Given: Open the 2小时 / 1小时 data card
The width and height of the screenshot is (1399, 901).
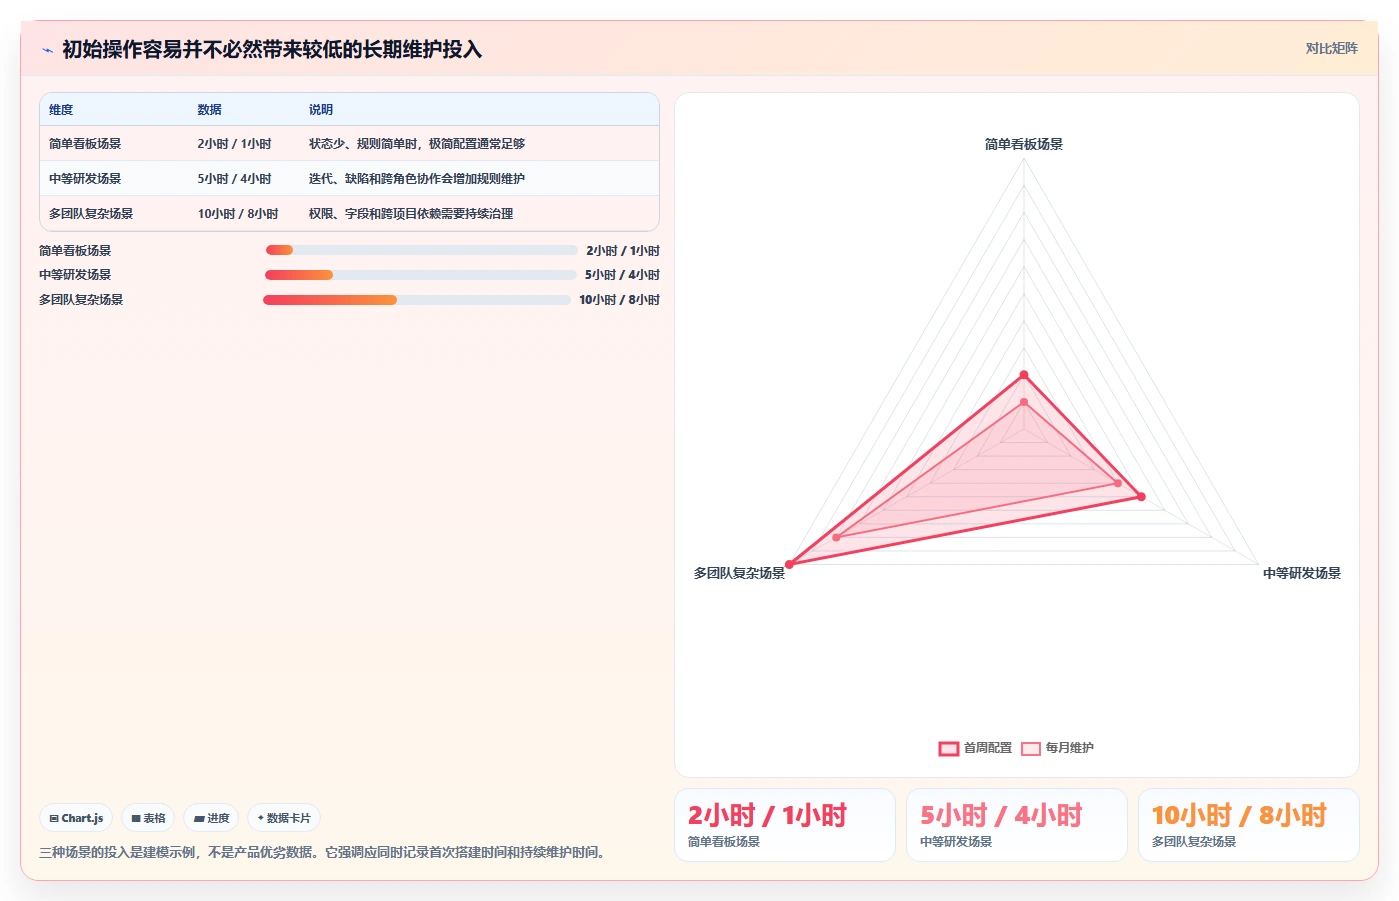Looking at the screenshot, I should tap(785, 825).
